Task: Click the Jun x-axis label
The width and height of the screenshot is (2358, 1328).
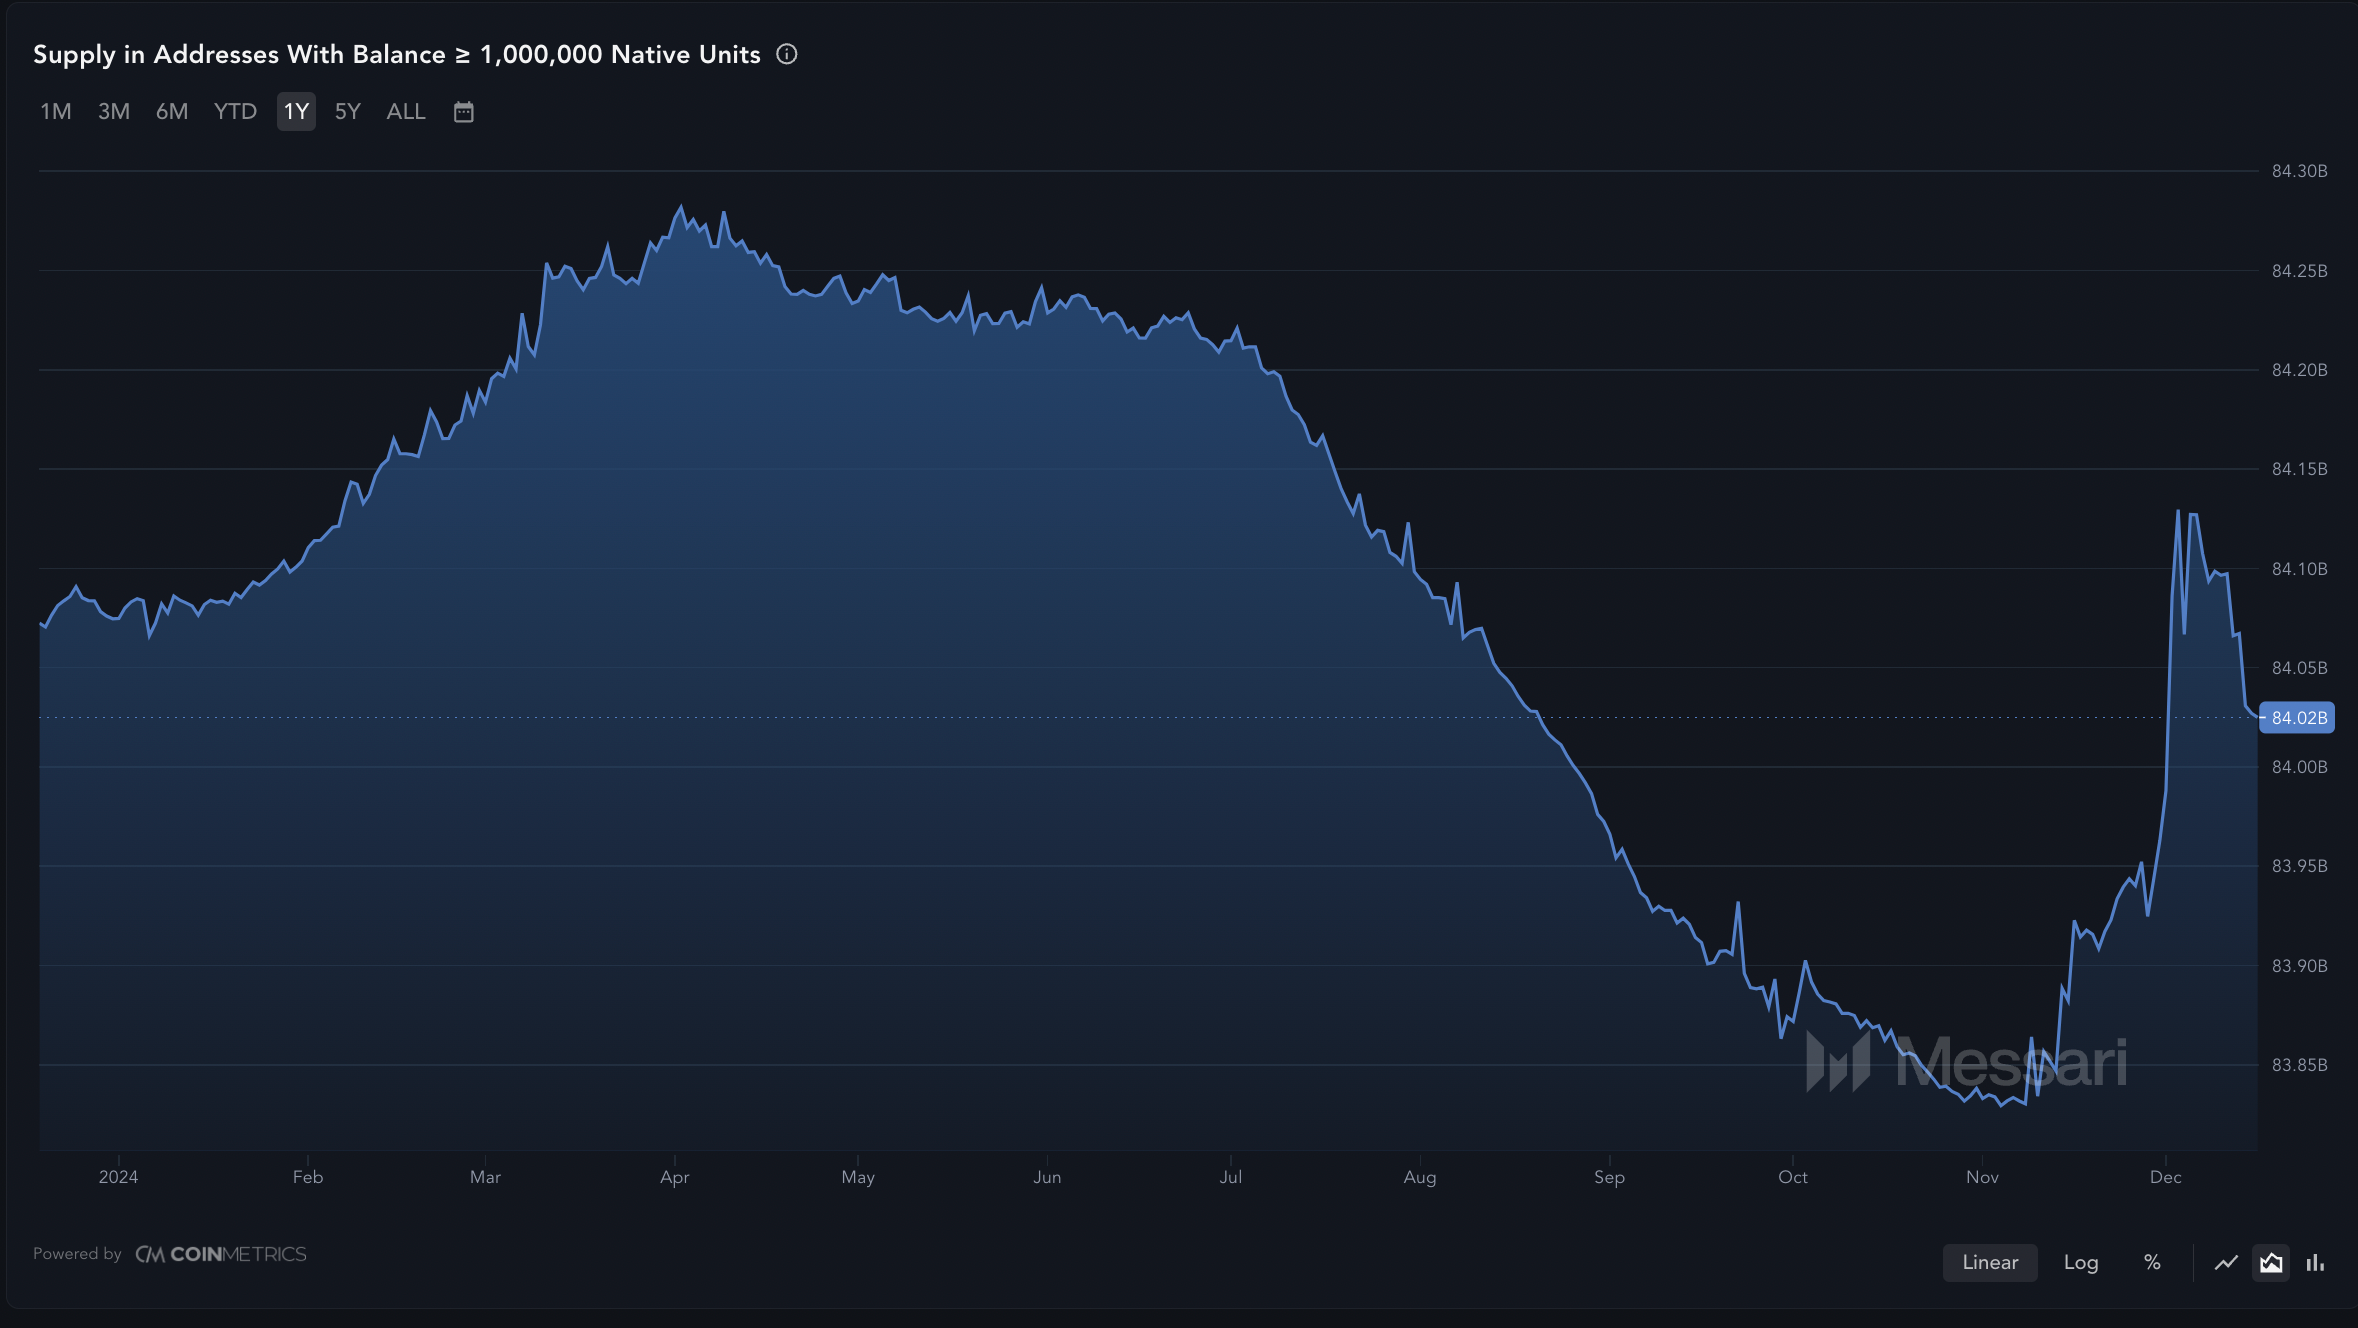Action: point(1047,1177)
